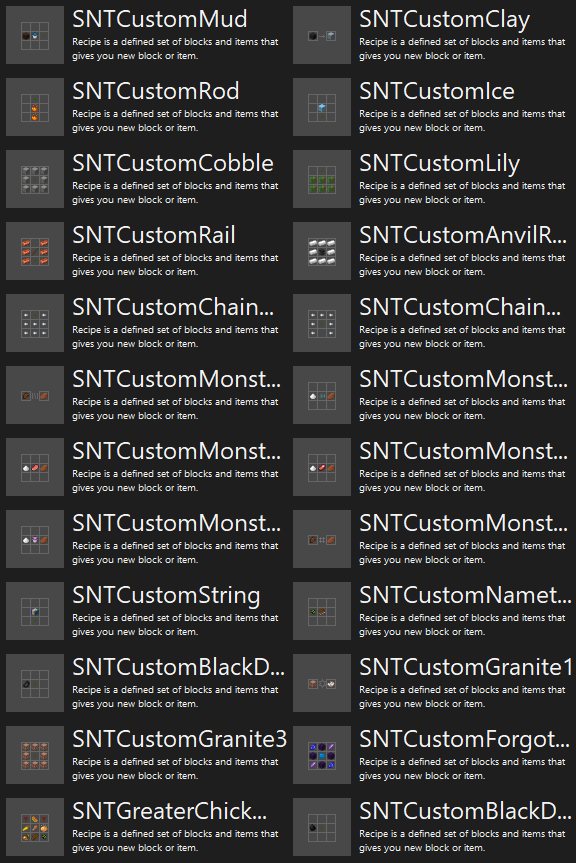This screenshot has height=863, width=576.
Task: Click the SNTCustomRod recipe icon
Action: [35, 107]
